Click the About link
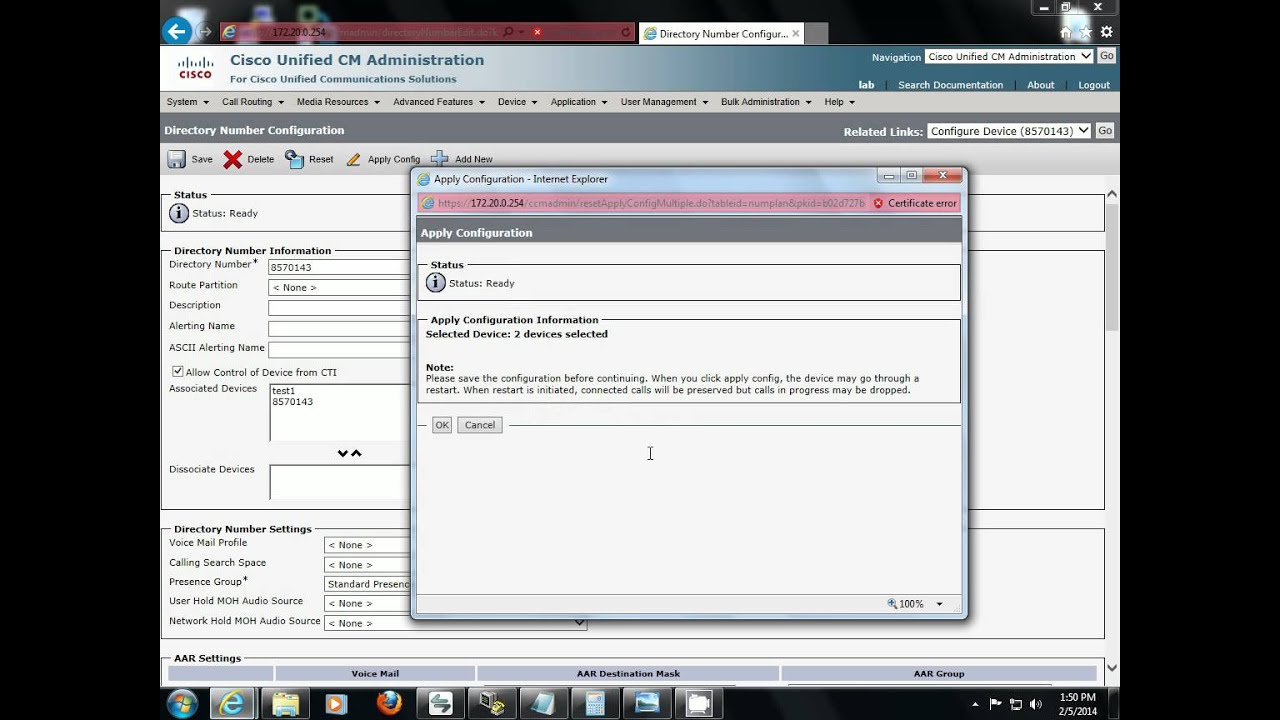 pyautogui.click(x=1041, y=85)
